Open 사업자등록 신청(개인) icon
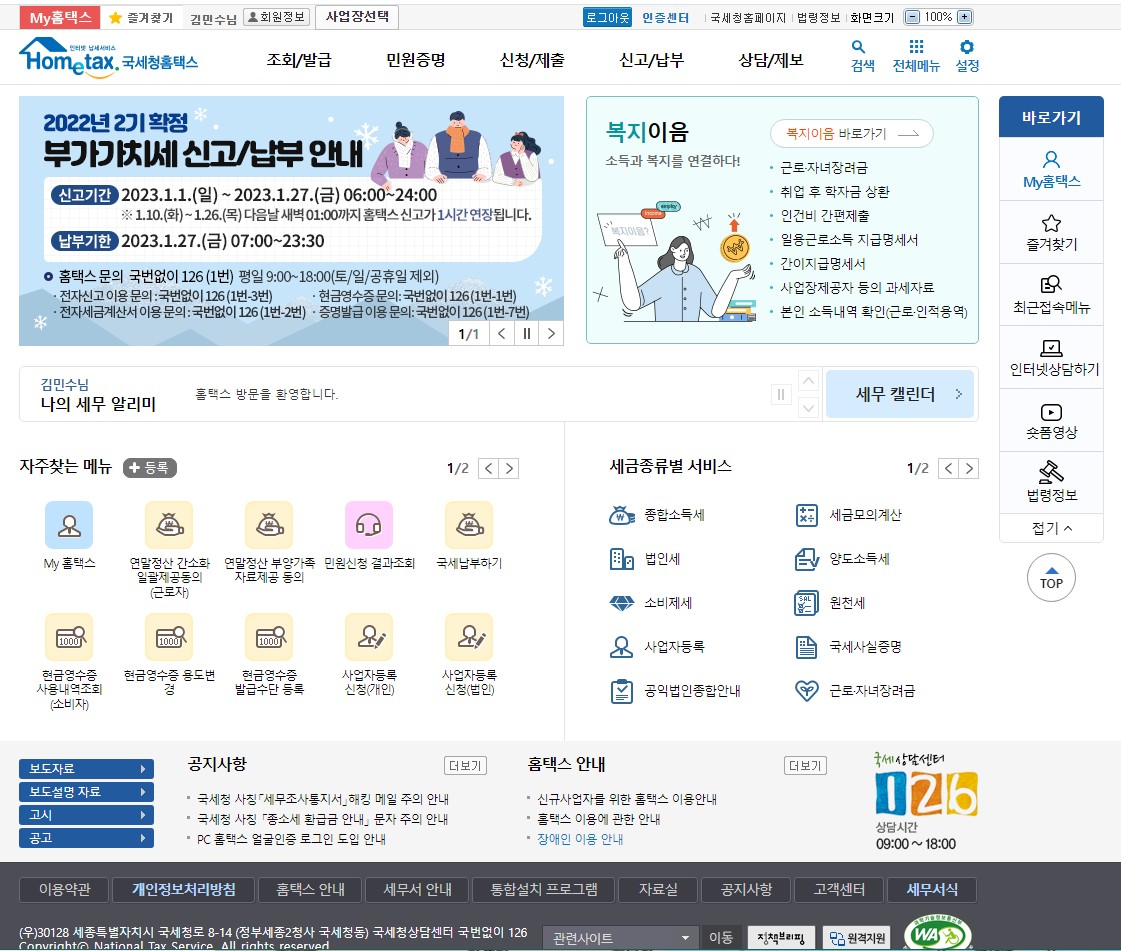Viewport: 1121px width, 951px height. pyautogui.click(x=369, y=637)
